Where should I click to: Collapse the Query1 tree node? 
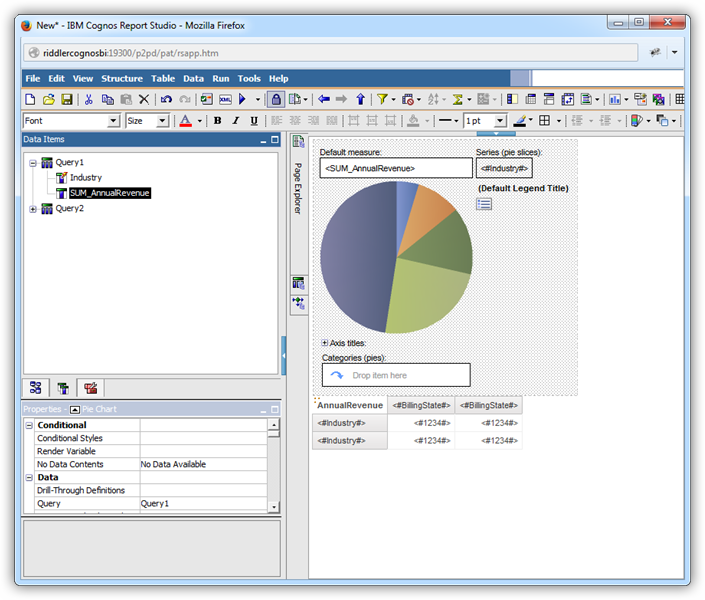click(x=33, y=163)
